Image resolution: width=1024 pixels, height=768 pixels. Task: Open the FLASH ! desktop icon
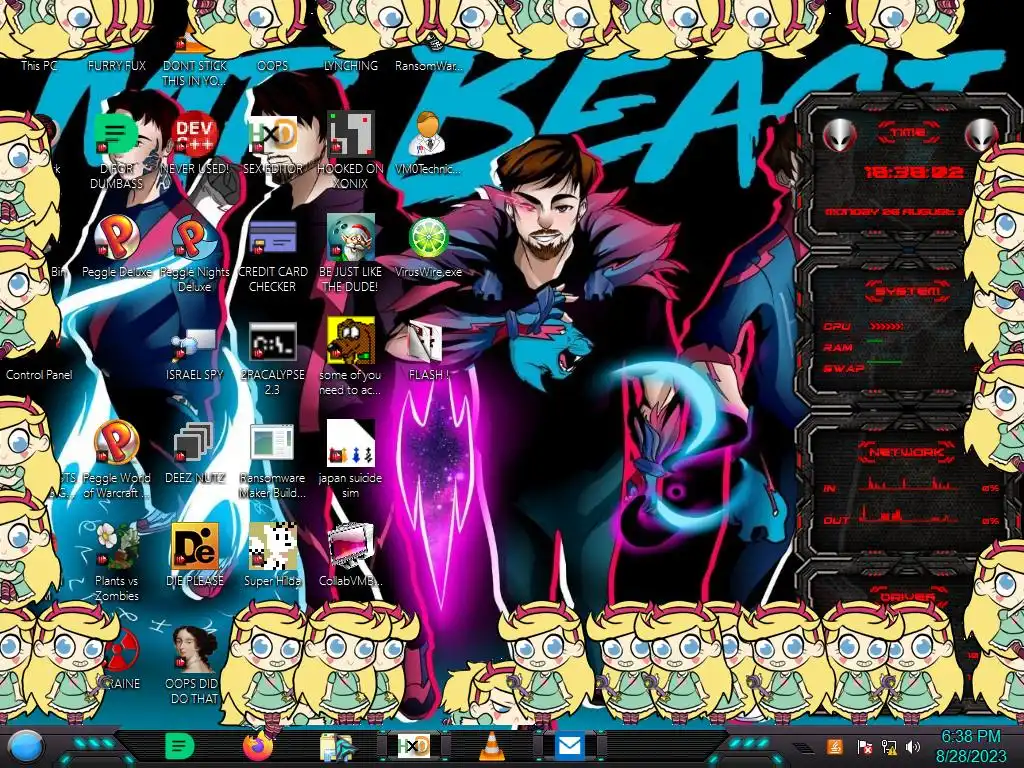coord(427,342)
